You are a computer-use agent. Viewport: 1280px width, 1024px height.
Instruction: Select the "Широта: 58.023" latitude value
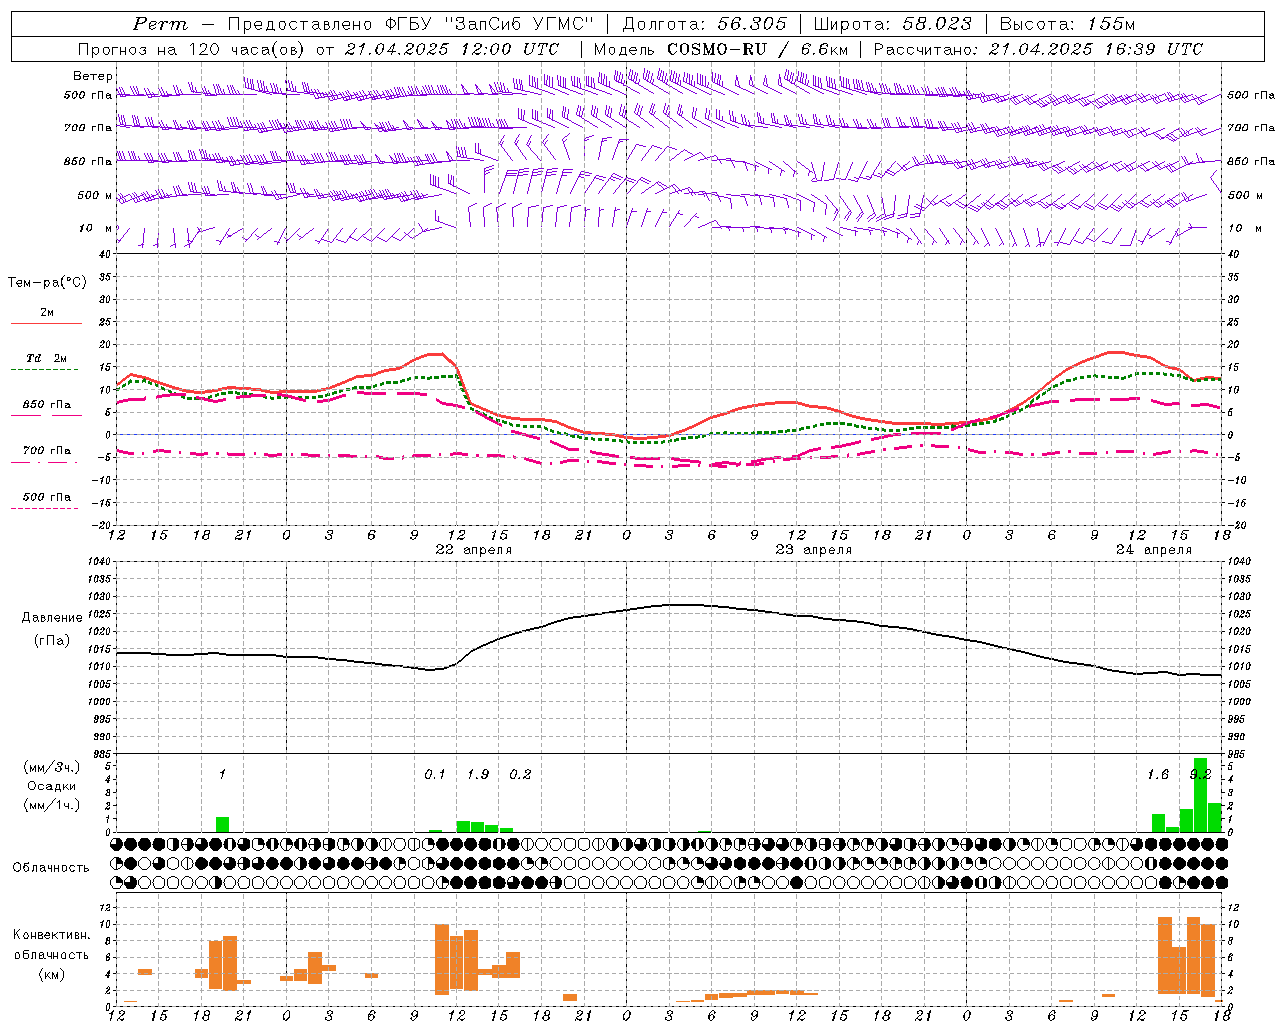point(892,24)
